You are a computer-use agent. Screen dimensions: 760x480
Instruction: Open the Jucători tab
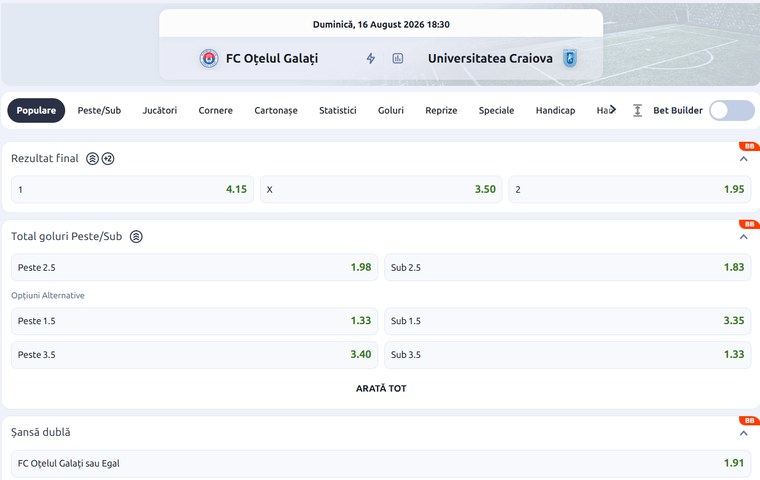click(160, 111)
